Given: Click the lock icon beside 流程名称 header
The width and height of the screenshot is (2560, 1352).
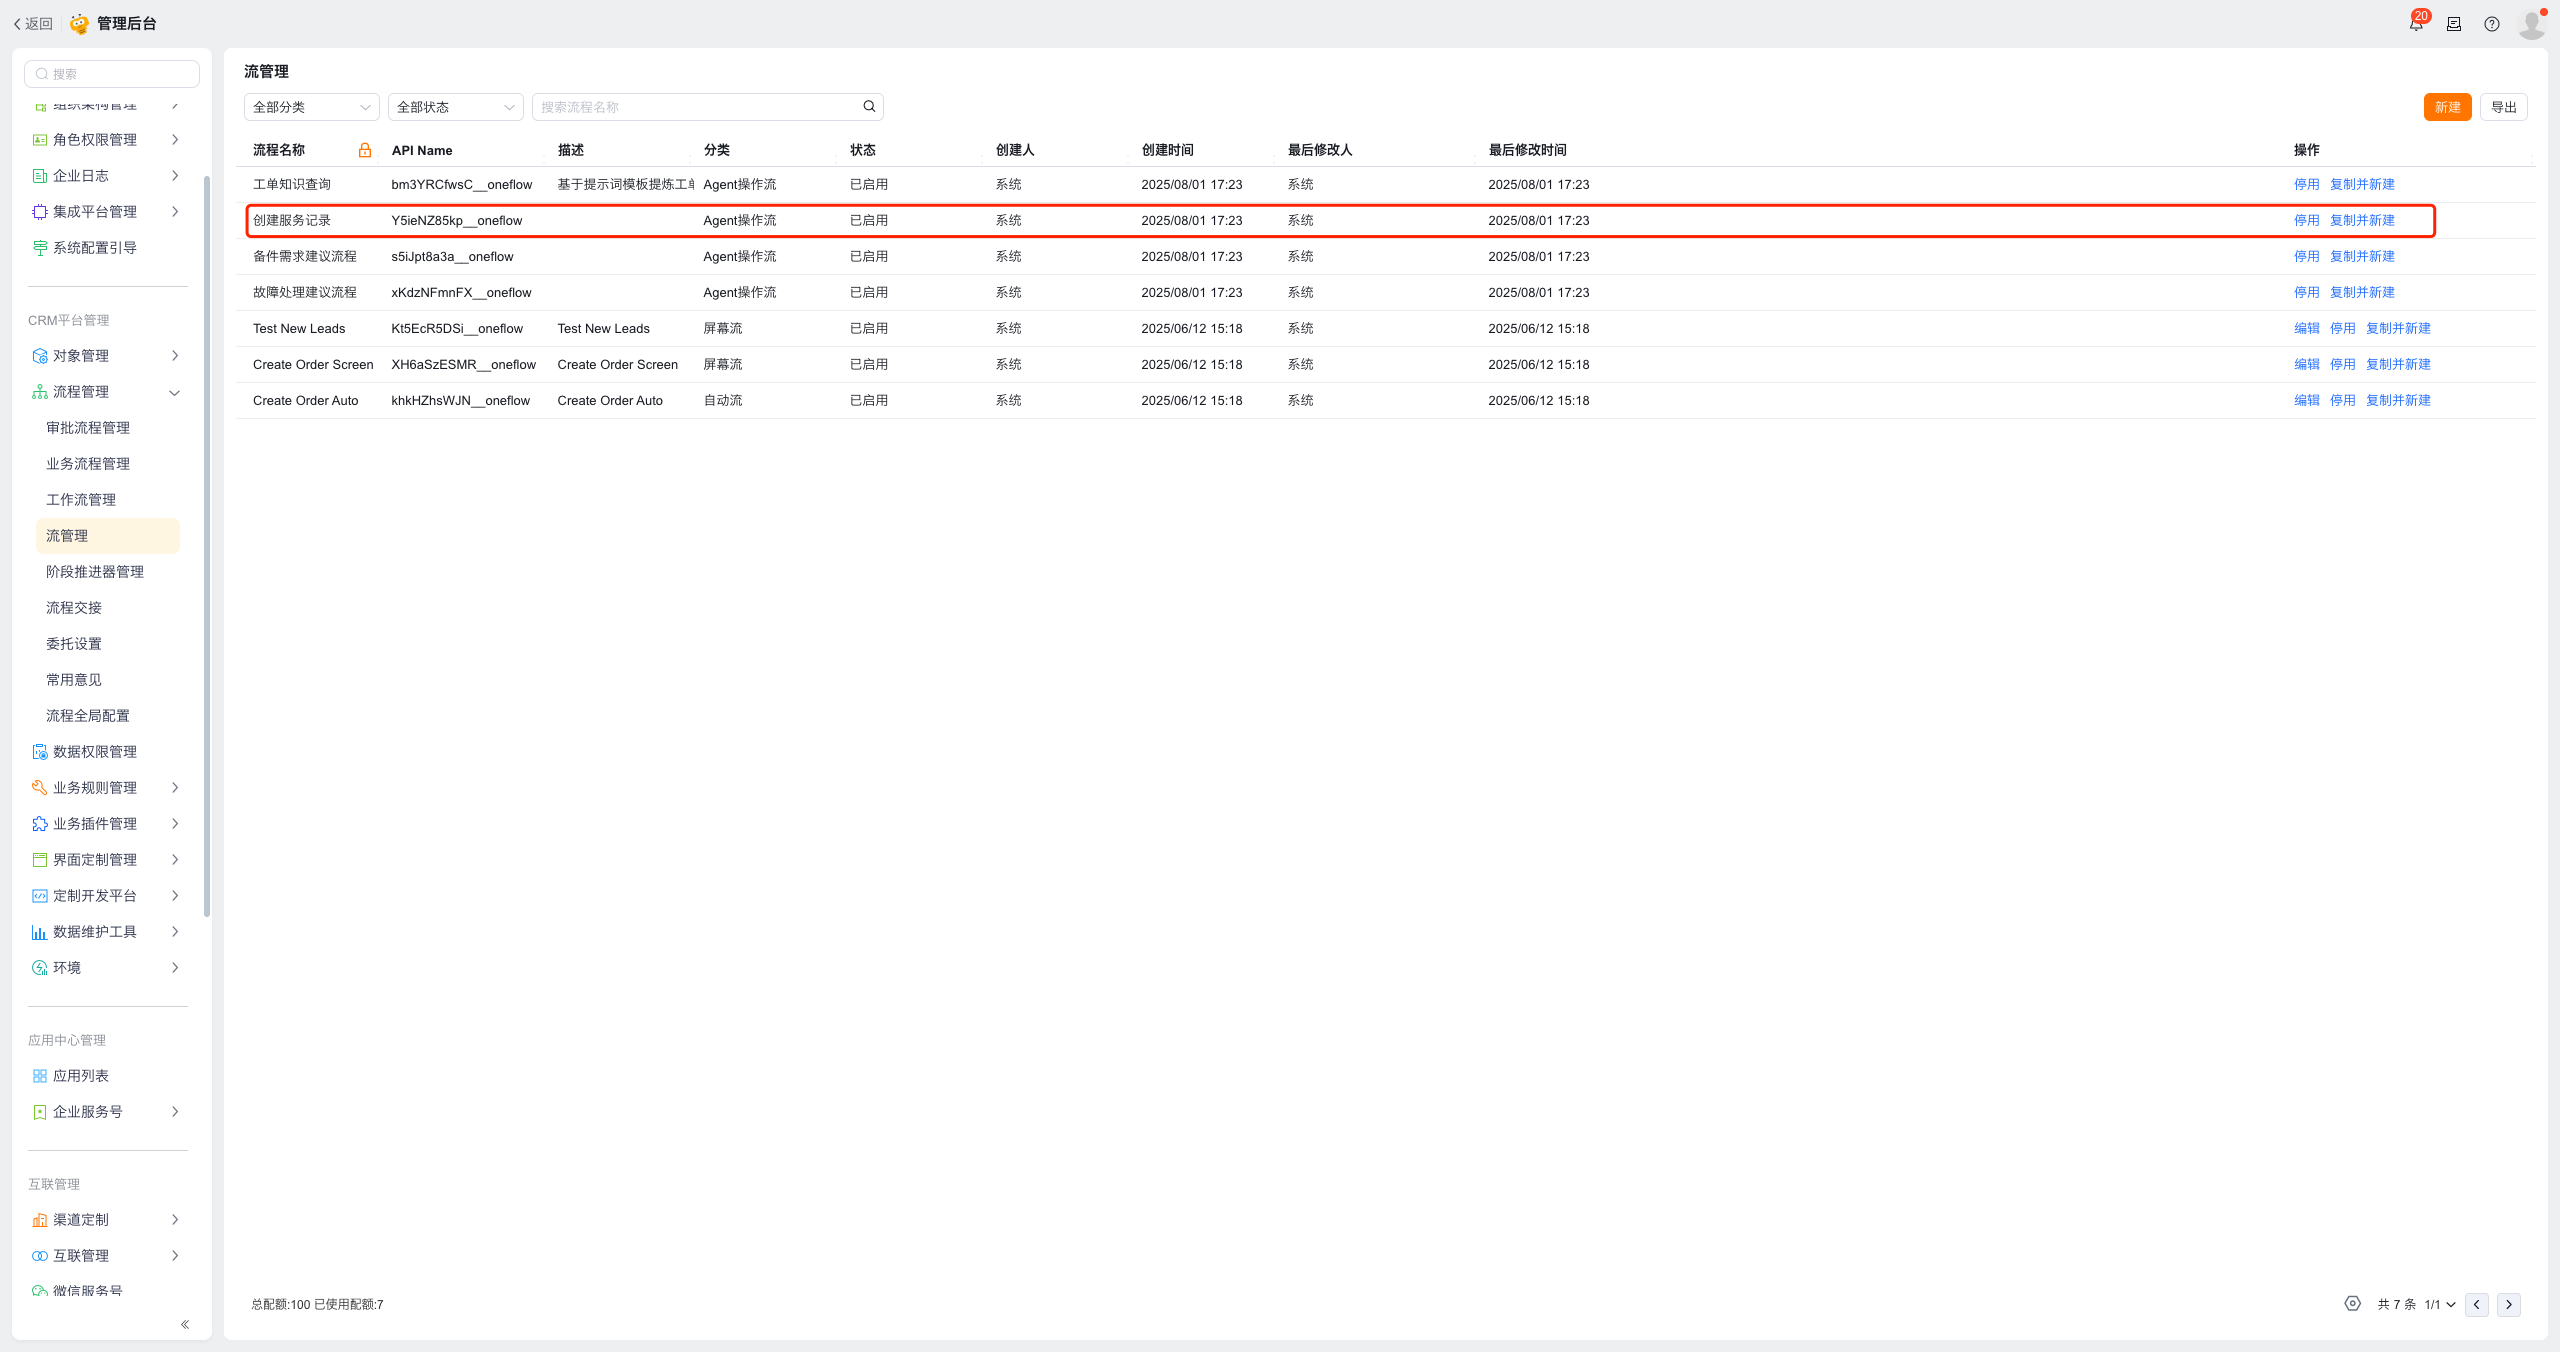Looking at the screenshot, I should 365,150.
